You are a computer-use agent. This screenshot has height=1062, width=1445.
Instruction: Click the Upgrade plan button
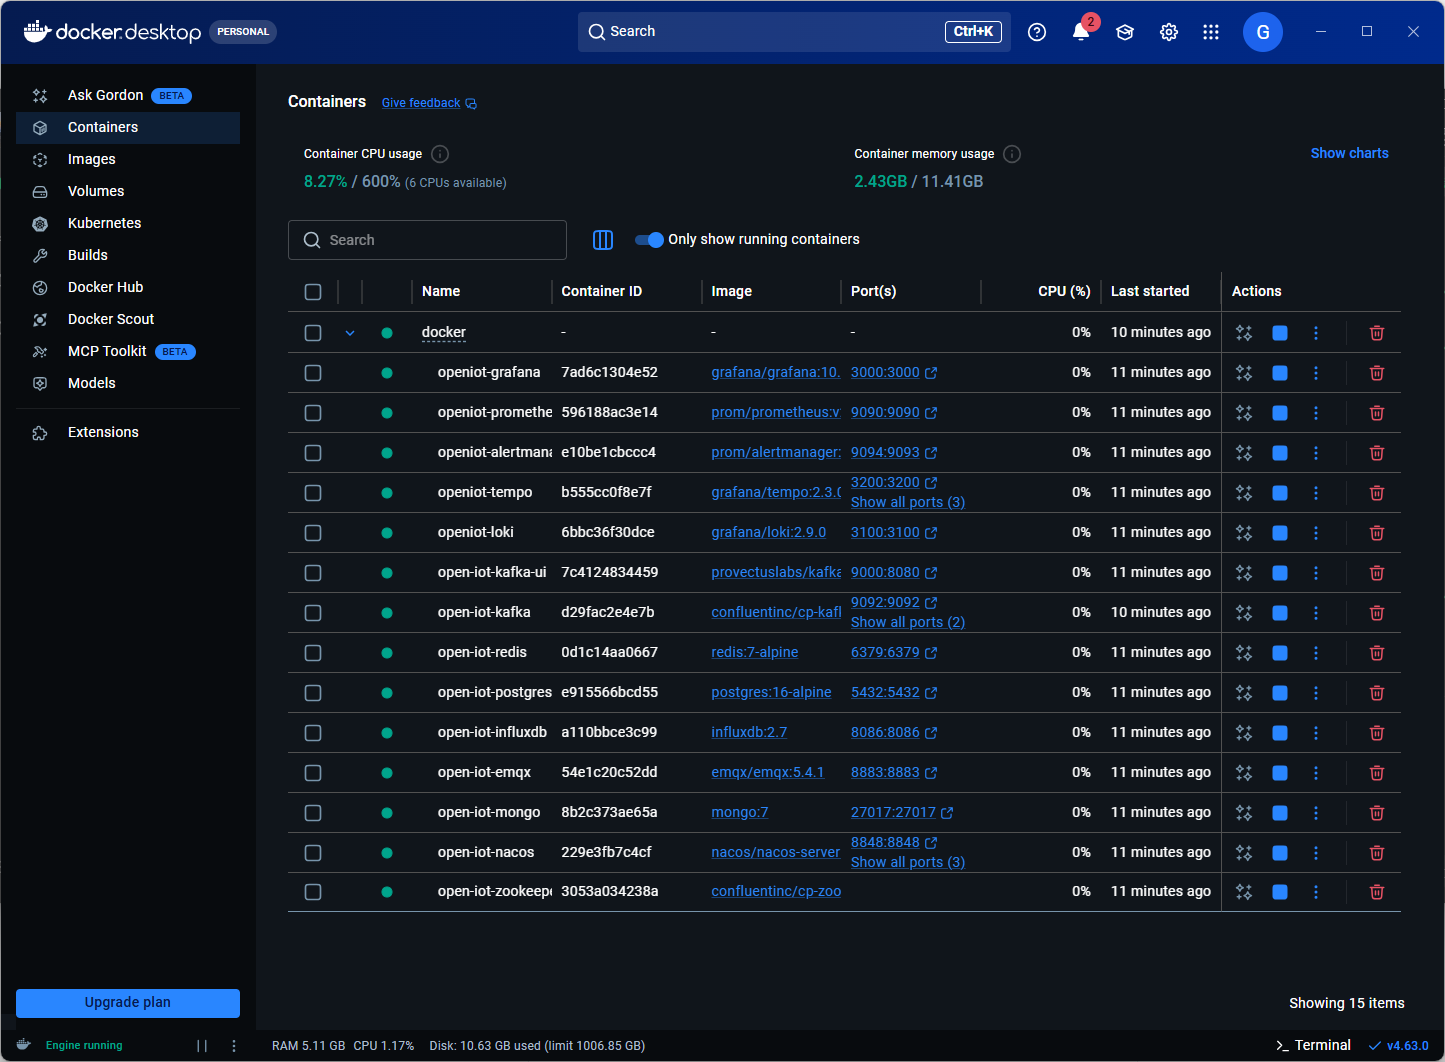tap(128, 1003)
